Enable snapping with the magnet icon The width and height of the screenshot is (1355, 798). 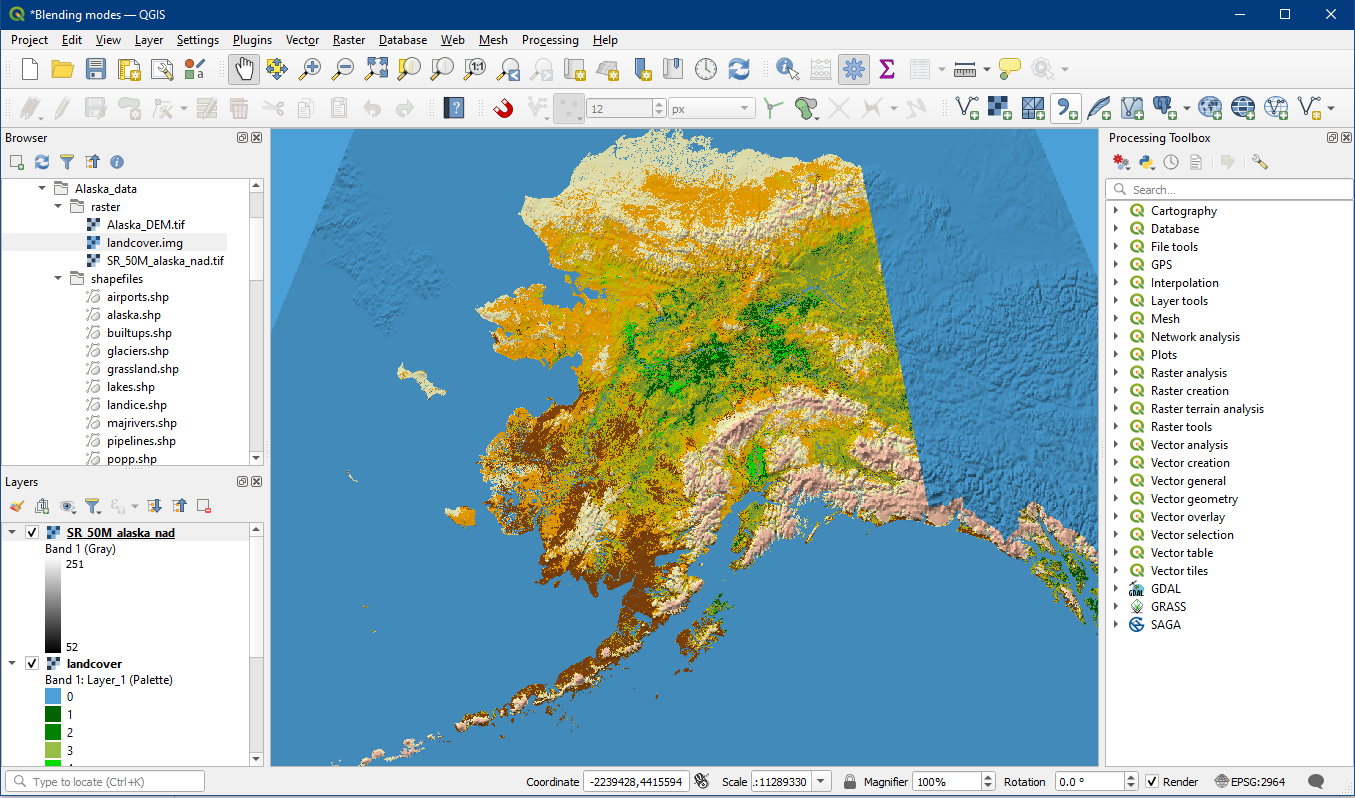(x=503, y=108)
